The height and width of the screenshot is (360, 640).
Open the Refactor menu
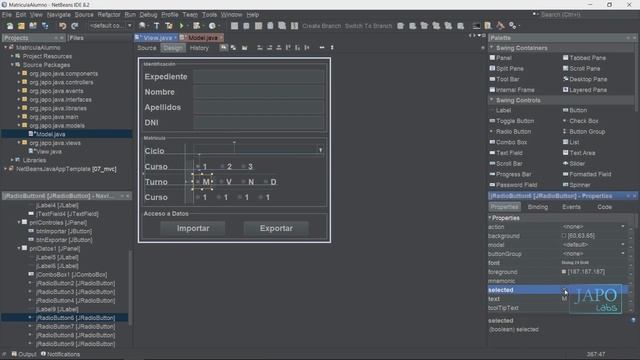click(109, 15)
